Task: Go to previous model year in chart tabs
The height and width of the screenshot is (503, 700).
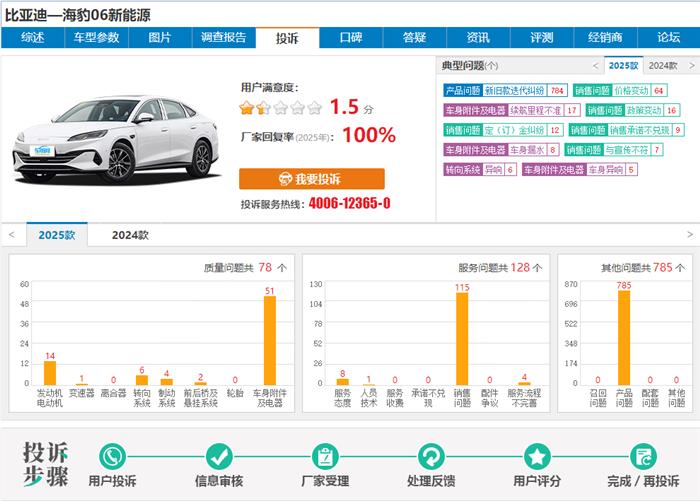Action: click(12, 235)
